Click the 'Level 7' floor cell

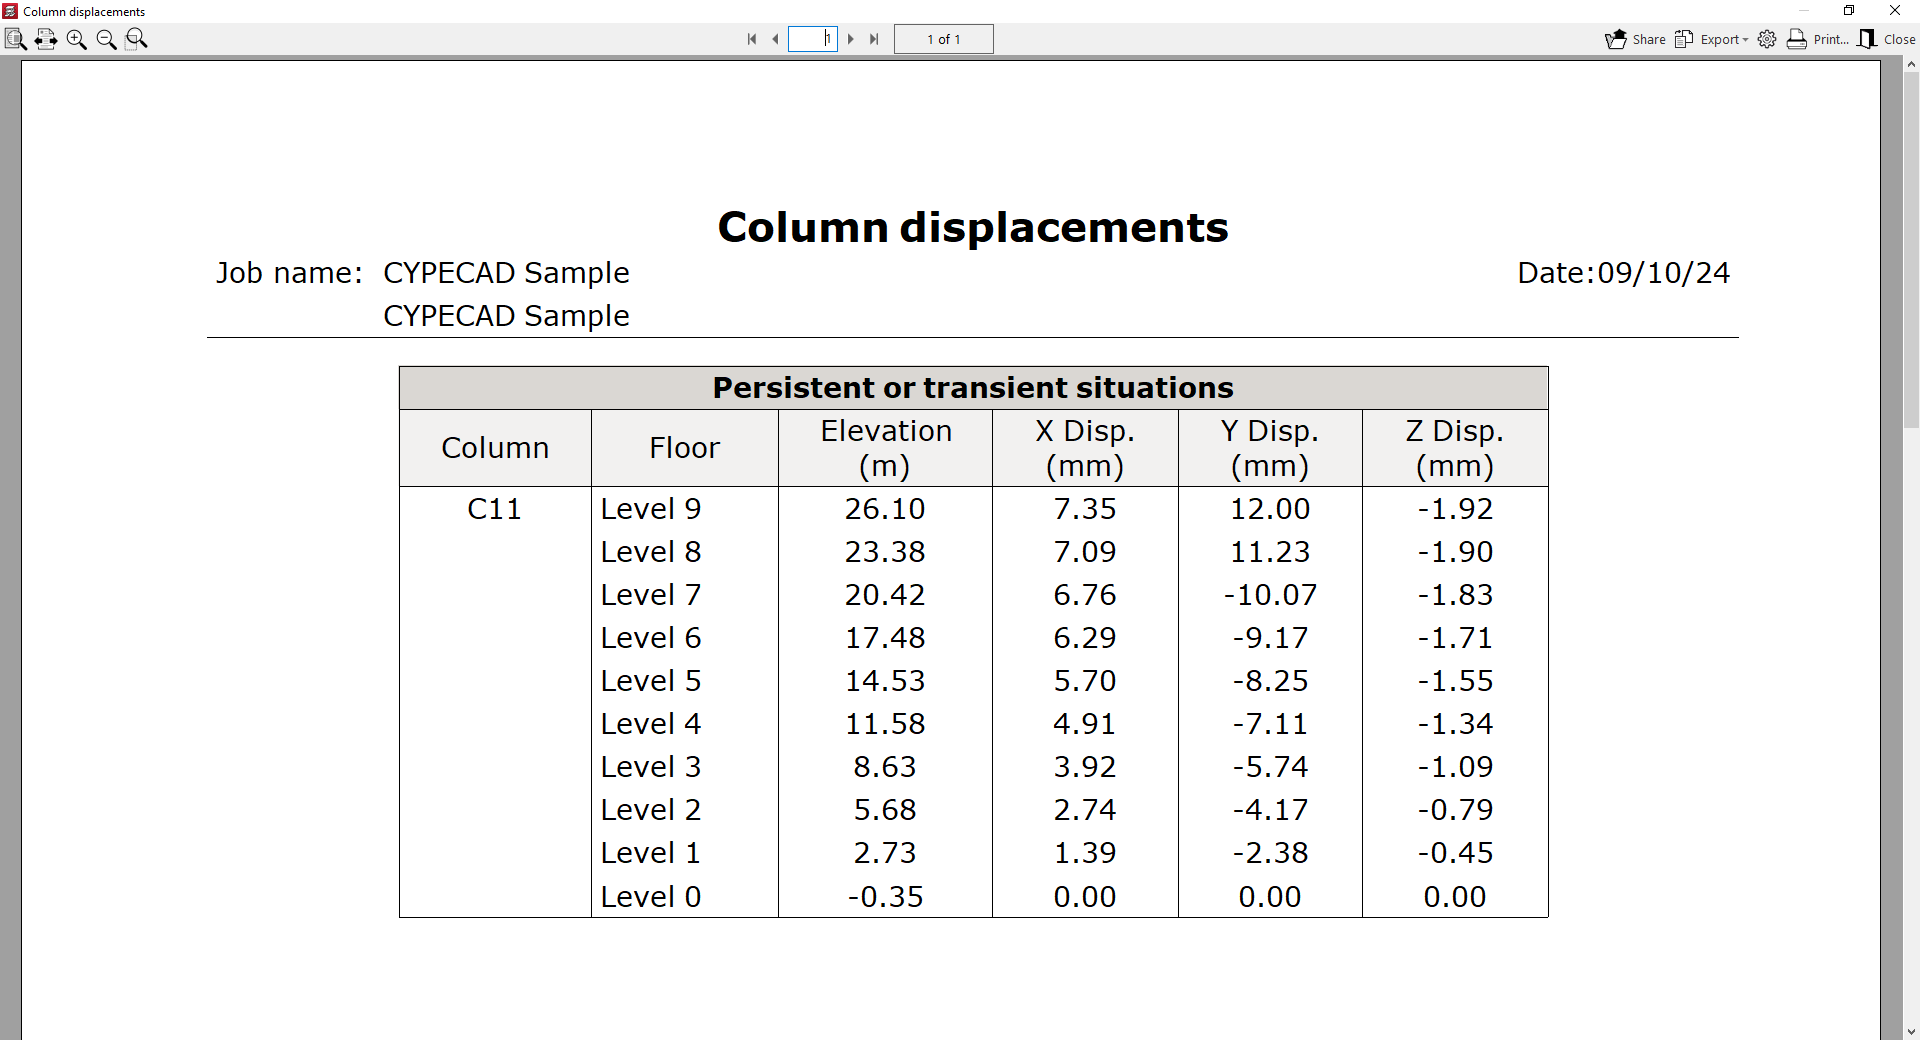point(651,595)
